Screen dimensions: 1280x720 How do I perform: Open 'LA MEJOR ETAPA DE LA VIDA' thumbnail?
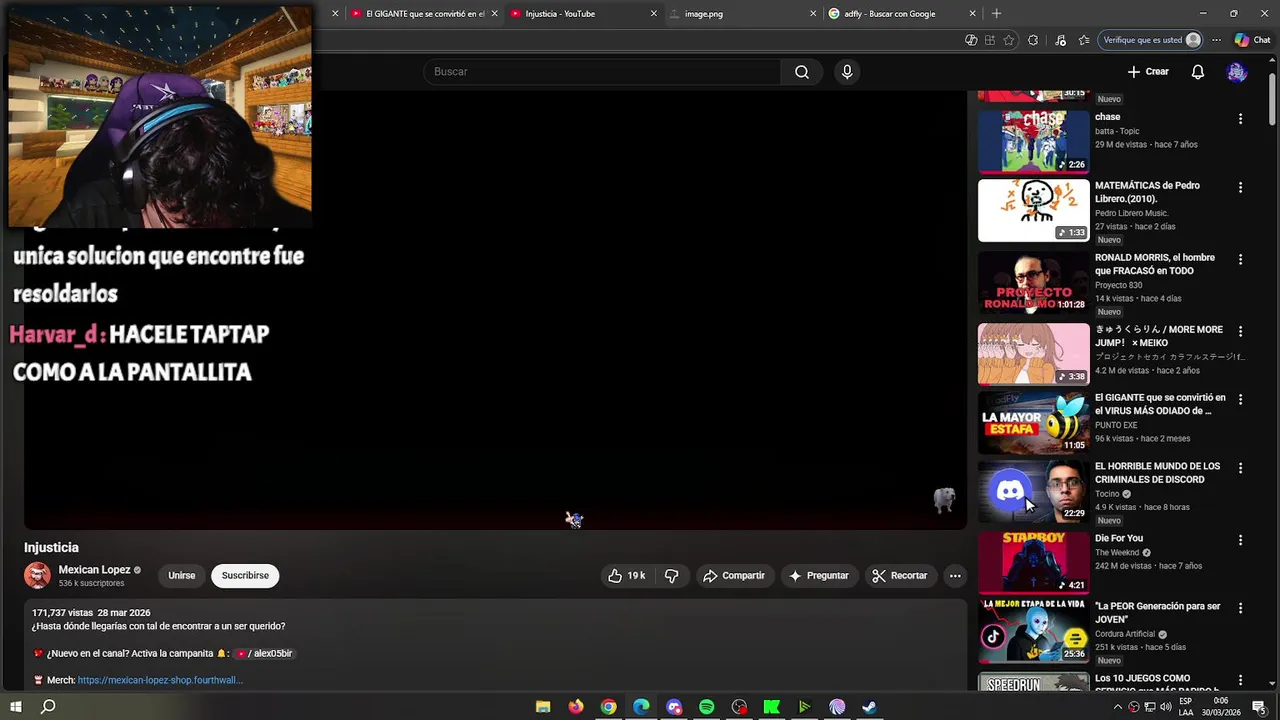point(1033,631)
